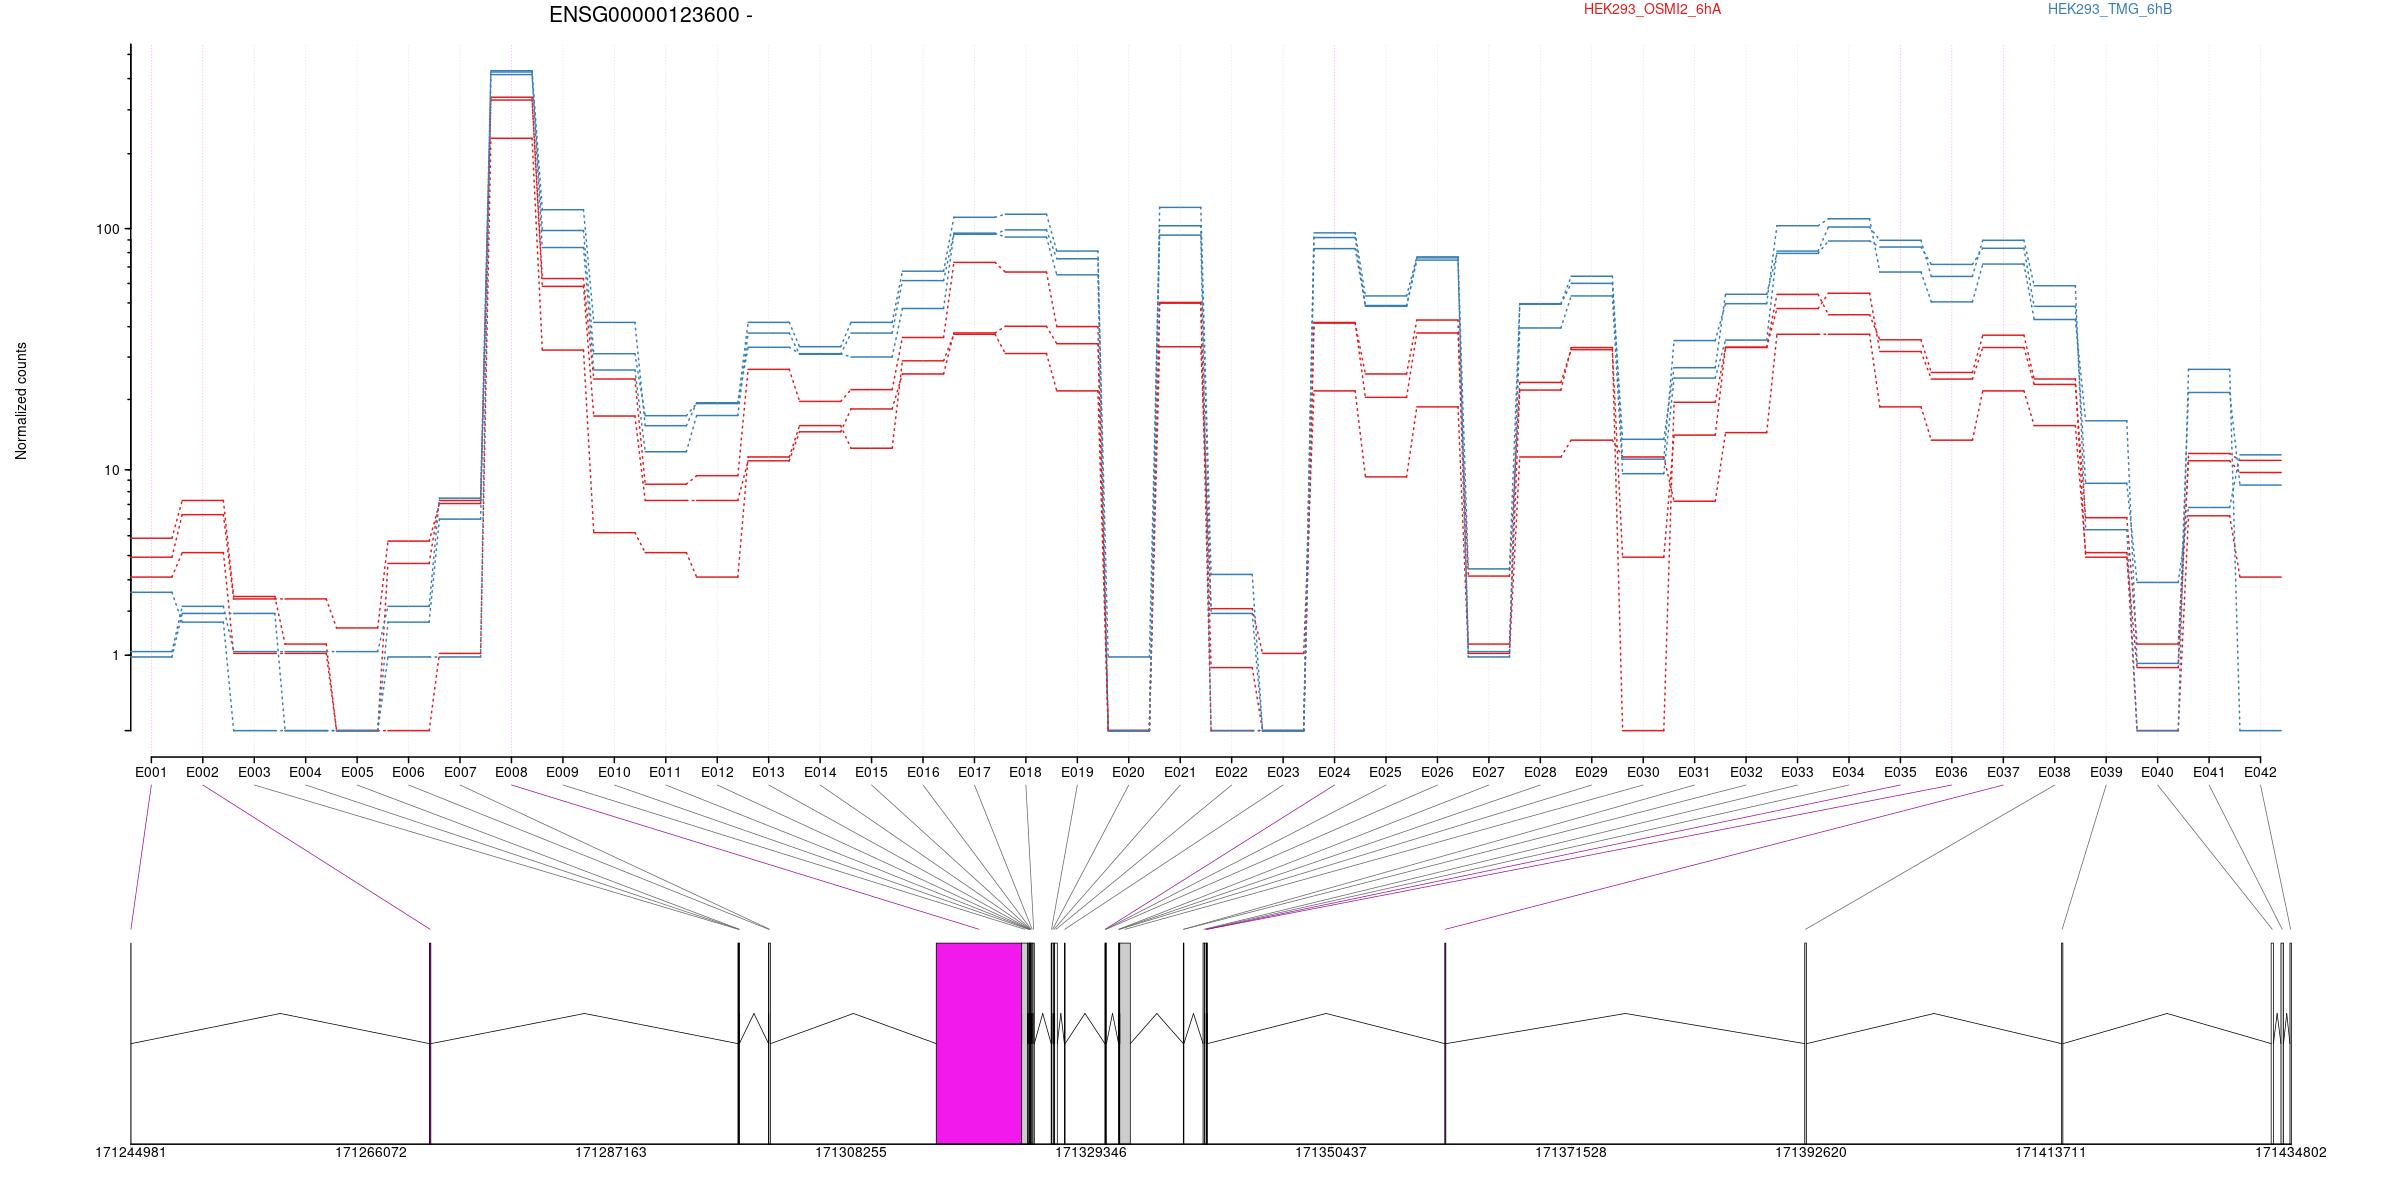Viewport: 2400px width, 1200px height.
Task: Select exon label E021
Action: [1180, 772]
